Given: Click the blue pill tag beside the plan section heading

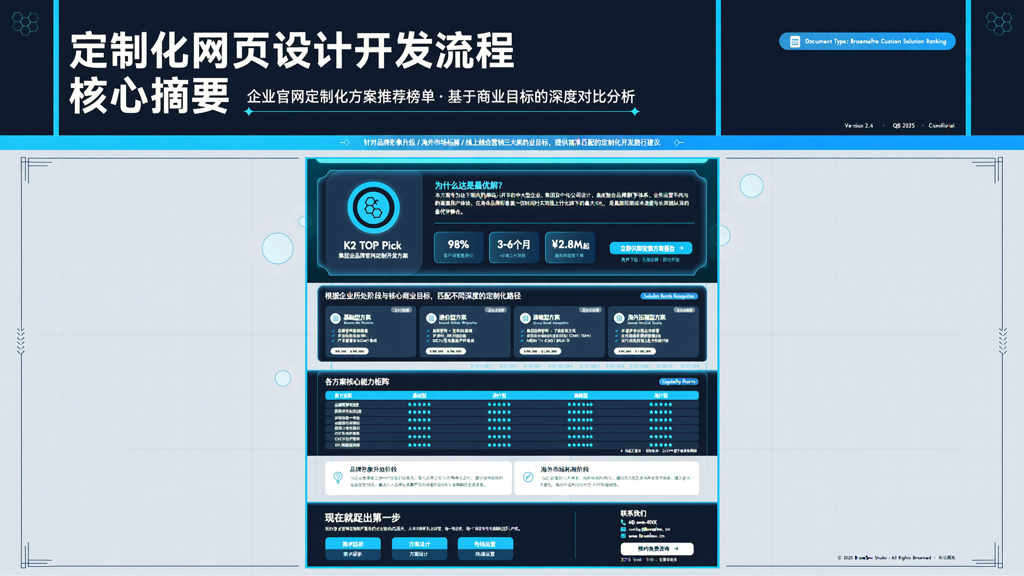Looking at the screenshot, I should click(x=669, y=296).
